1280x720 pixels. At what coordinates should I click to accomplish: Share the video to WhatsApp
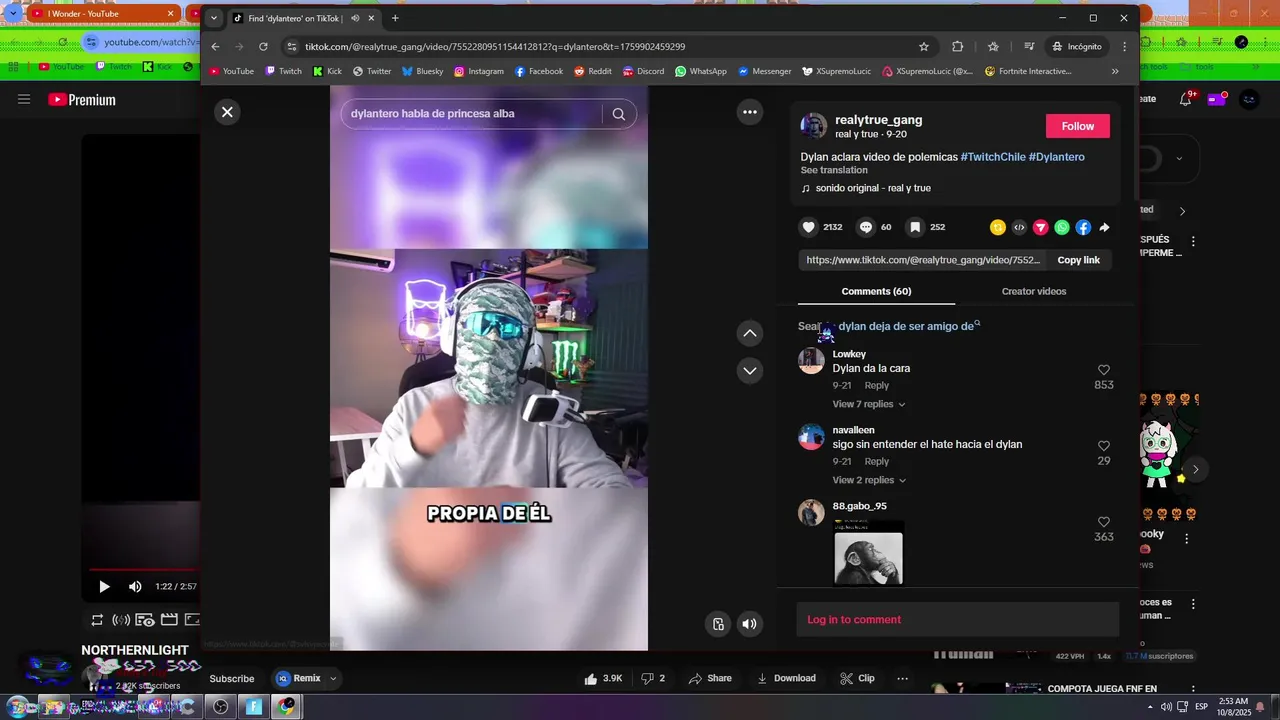click(1062, 228)
